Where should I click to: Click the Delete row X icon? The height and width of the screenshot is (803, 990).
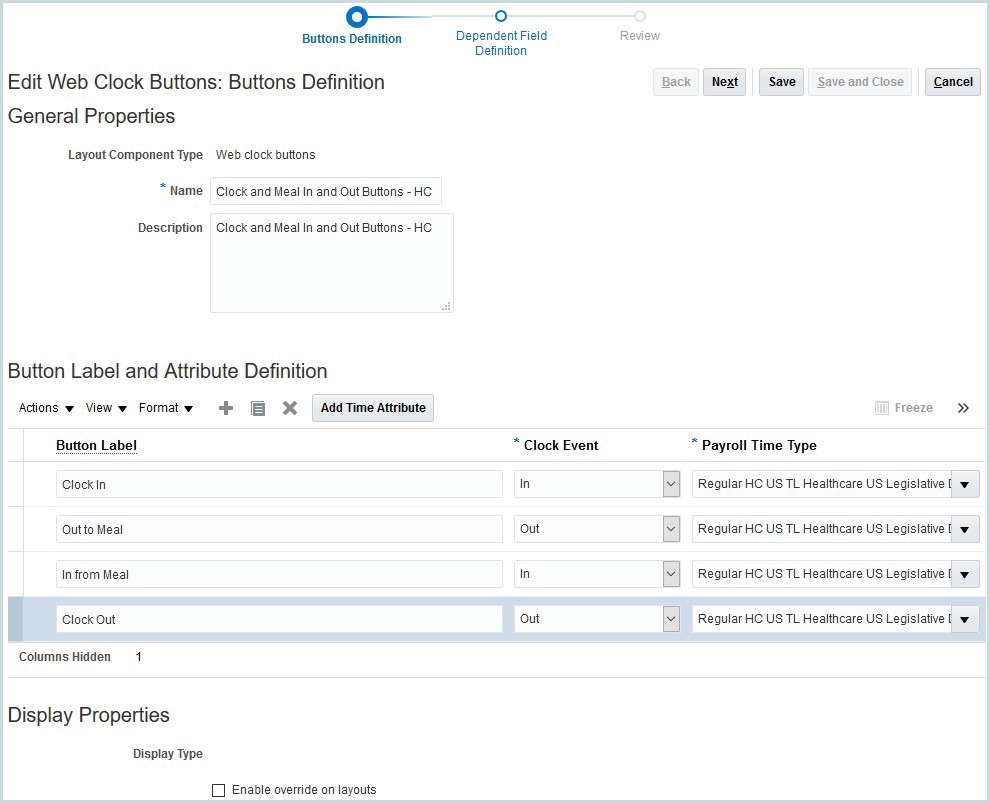(288, 408)
